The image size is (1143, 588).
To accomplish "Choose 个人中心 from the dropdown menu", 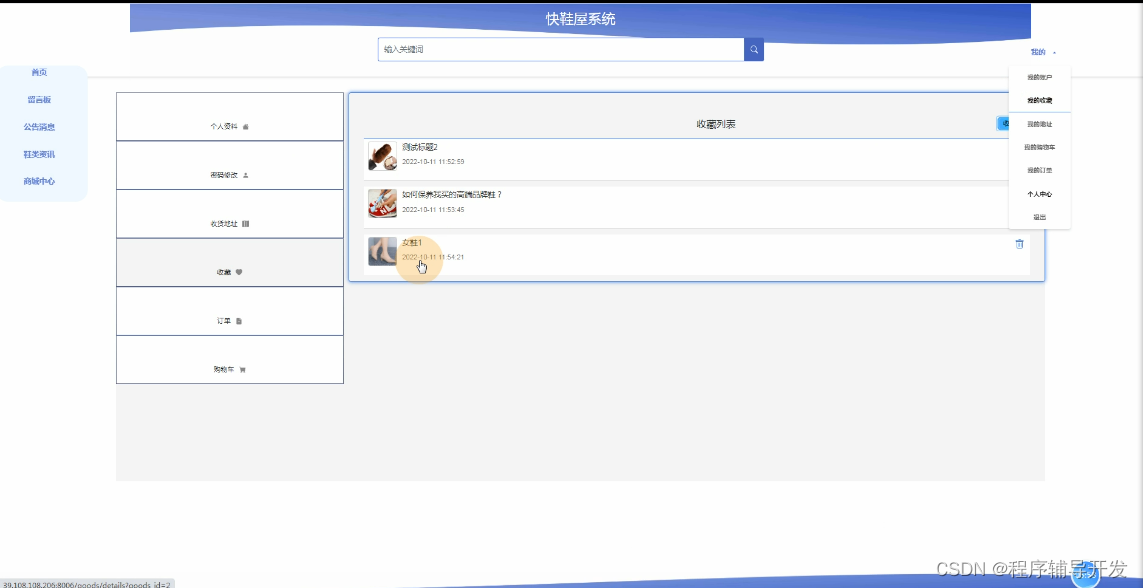I will click(x=1039, y=195).
